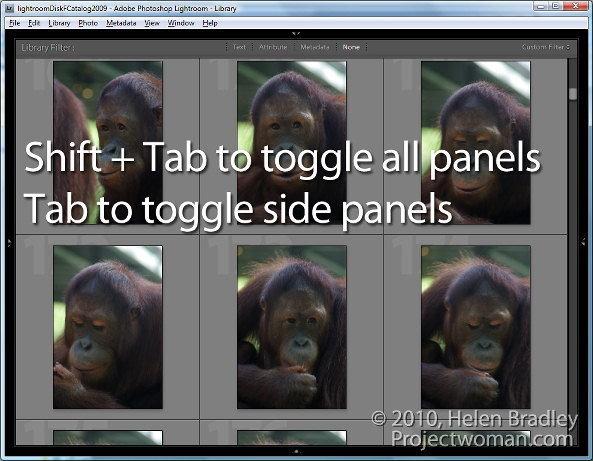
Task: Show the right side panel arrow
Action: (x=583, y=241)
